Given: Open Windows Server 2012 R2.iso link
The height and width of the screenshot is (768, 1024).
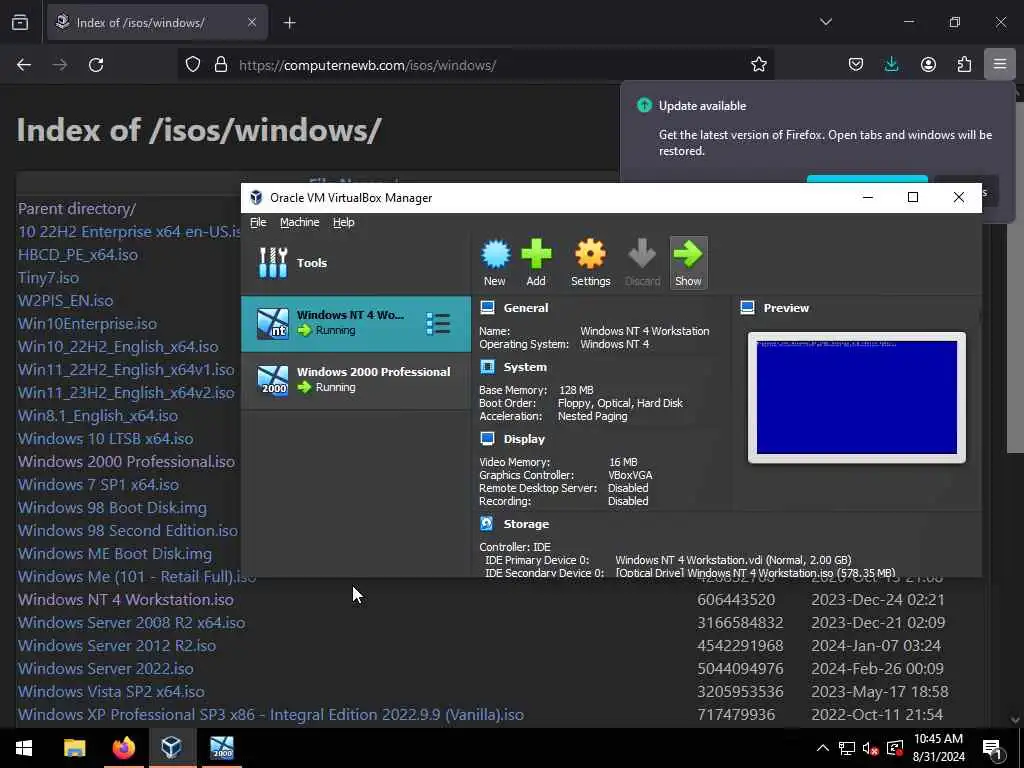Looking at the screenshot, I should [117, 645].
